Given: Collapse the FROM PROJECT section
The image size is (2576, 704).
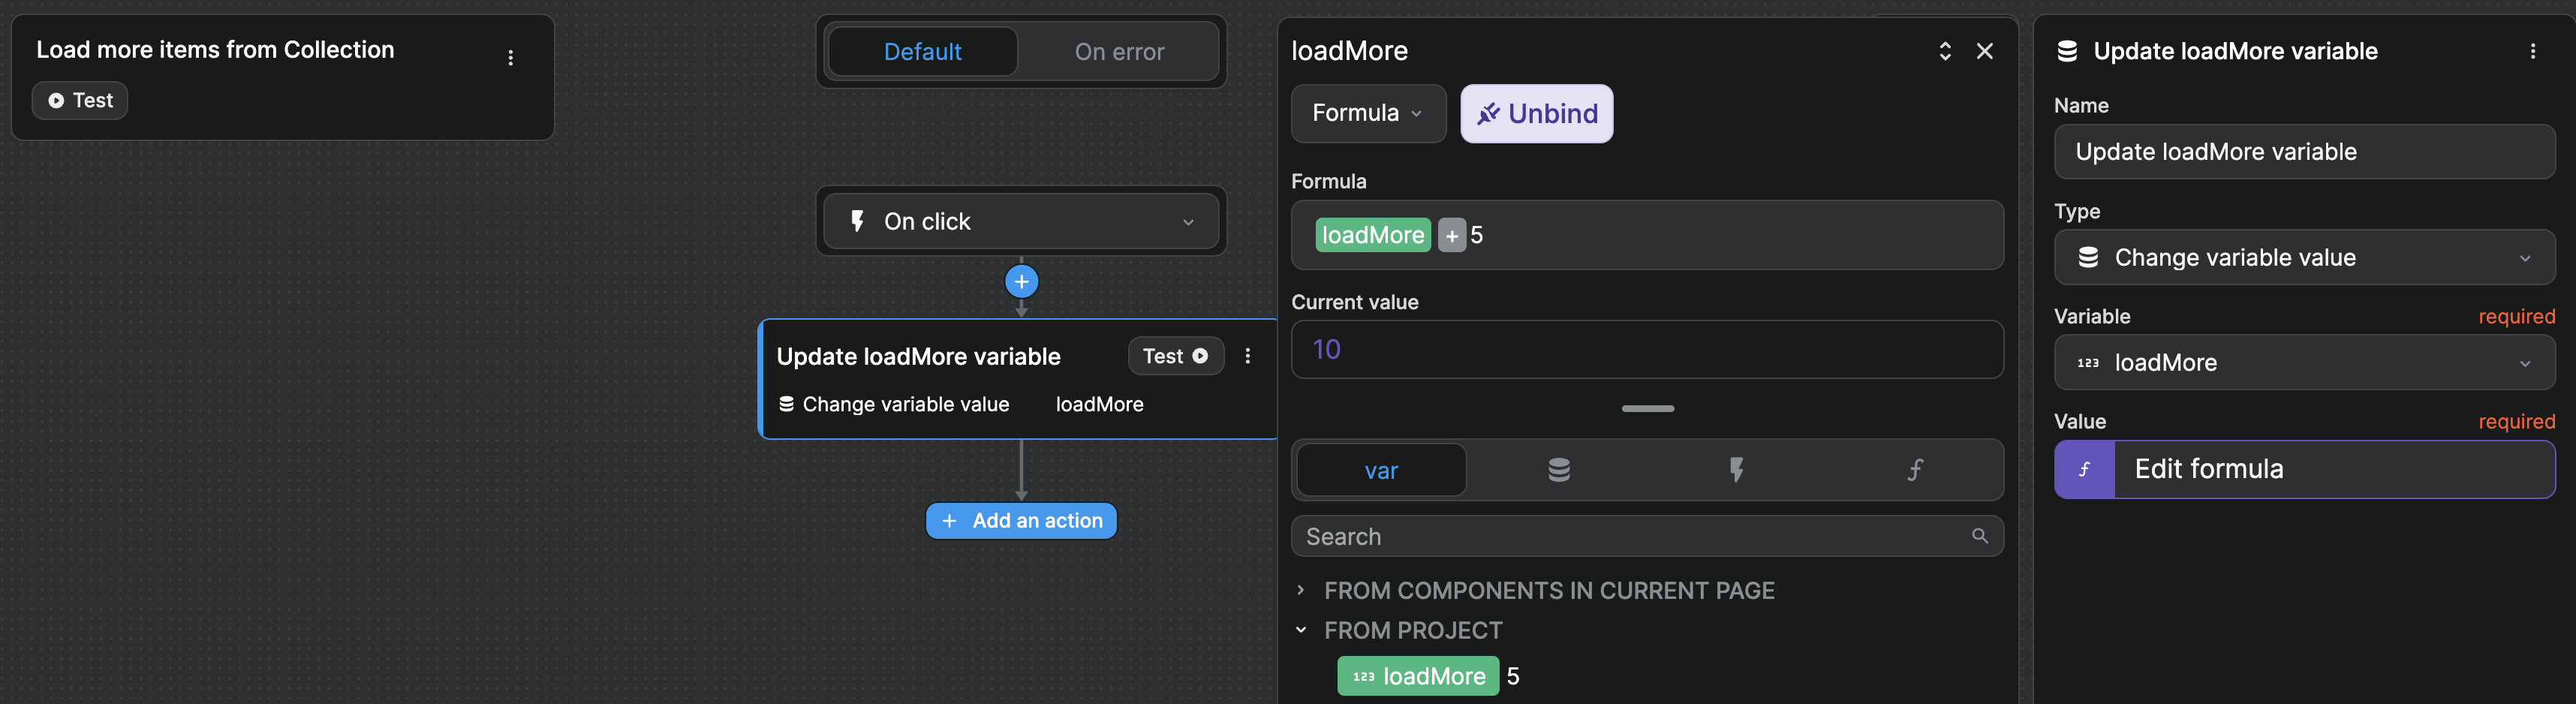Looking at the screenshot, I should tap(1301, 630).
